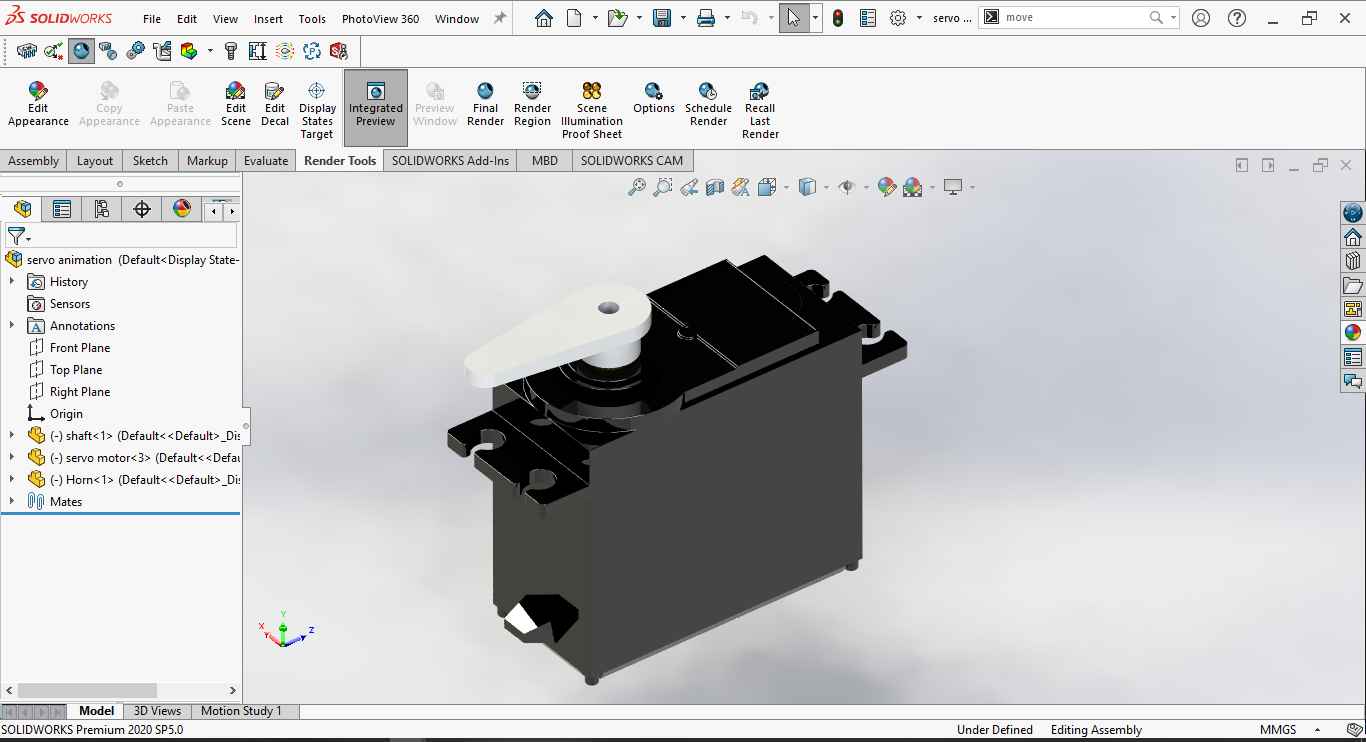Open the PhotoView 360 menu

tap(380, 19)
